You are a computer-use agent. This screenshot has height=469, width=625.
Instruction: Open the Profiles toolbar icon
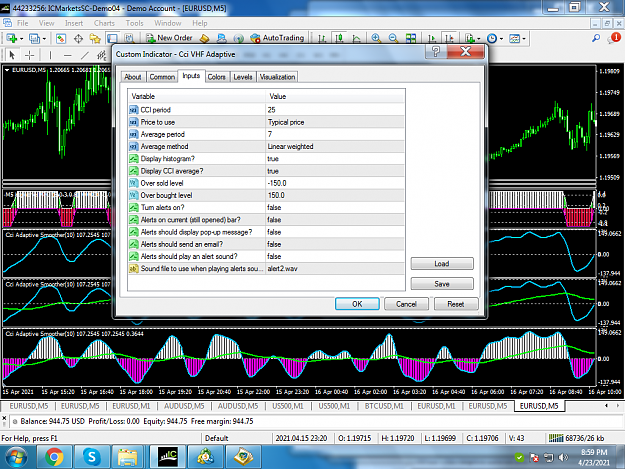[34, 38]
